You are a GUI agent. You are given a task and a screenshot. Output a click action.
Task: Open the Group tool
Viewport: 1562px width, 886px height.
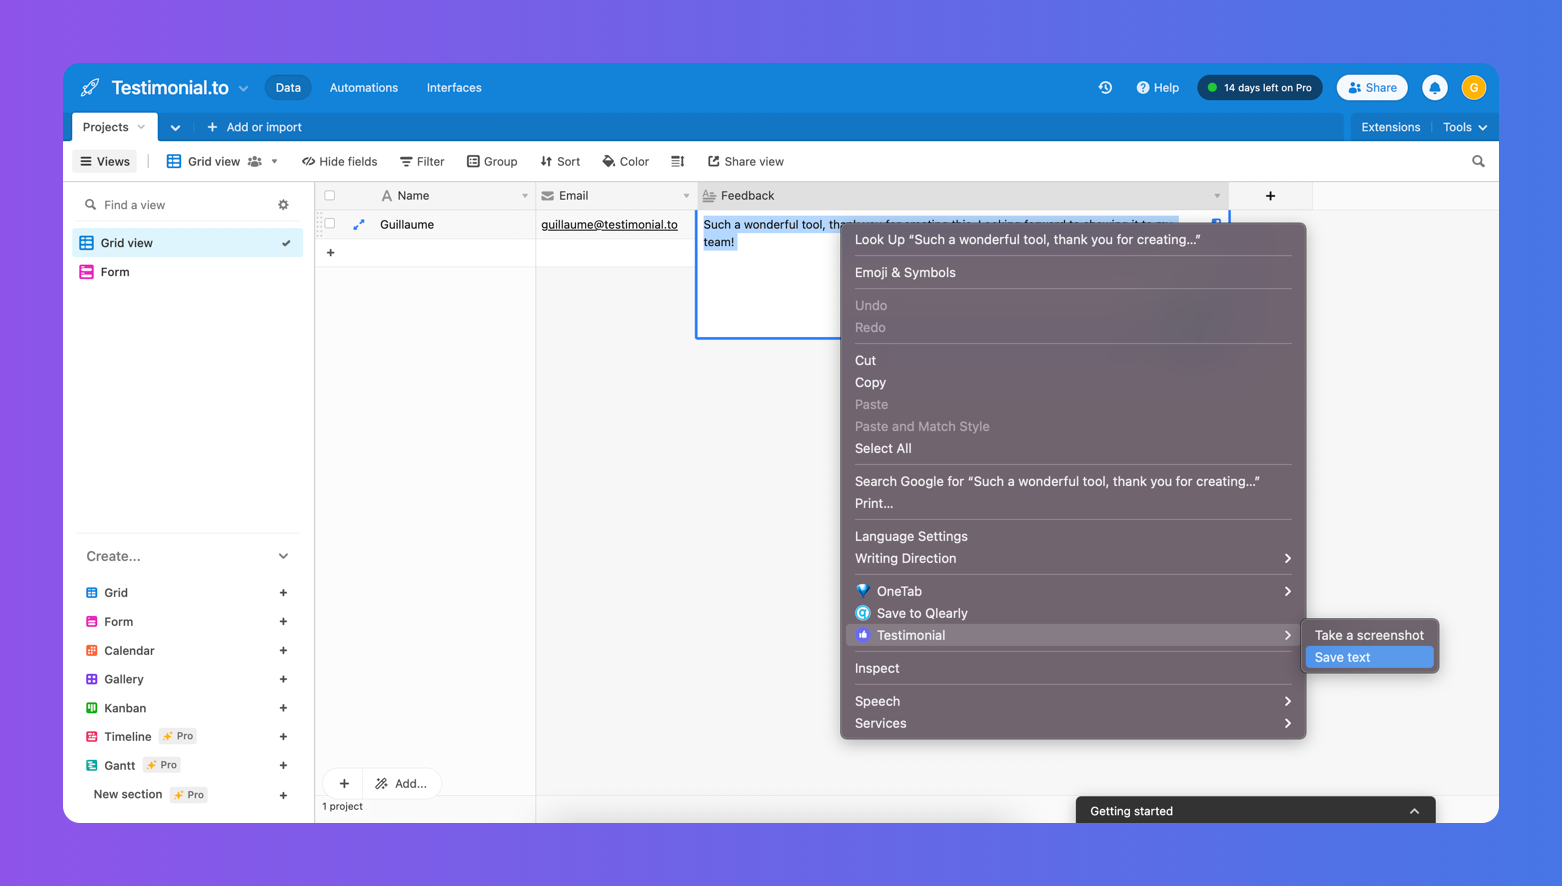492,161
